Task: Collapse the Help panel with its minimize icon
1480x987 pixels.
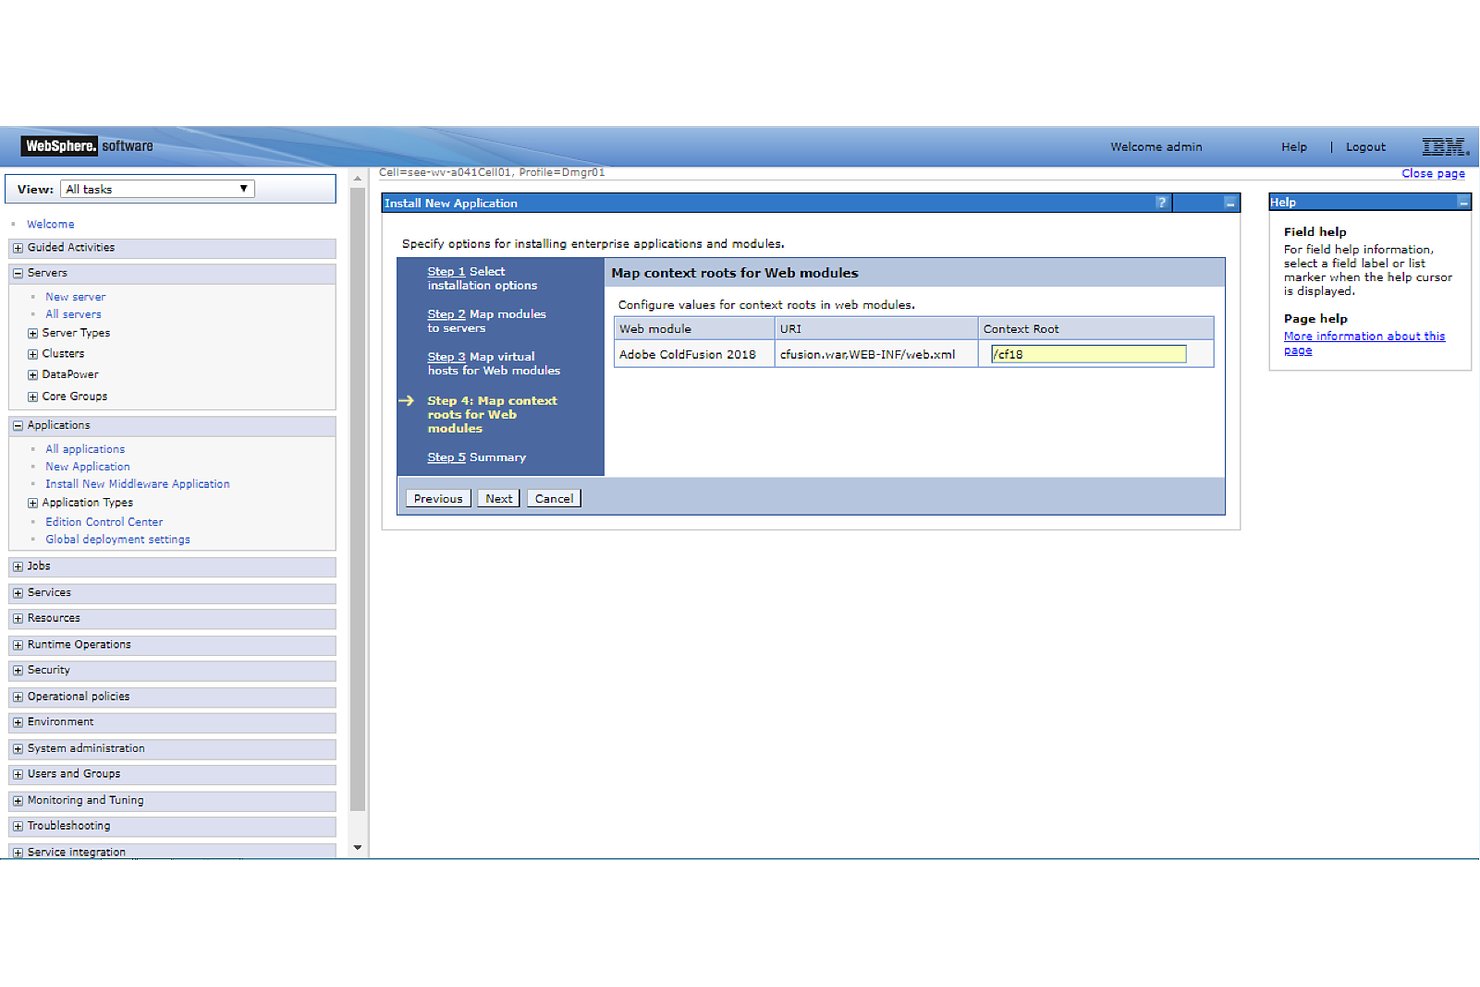Action: [x=1463, y=202]
